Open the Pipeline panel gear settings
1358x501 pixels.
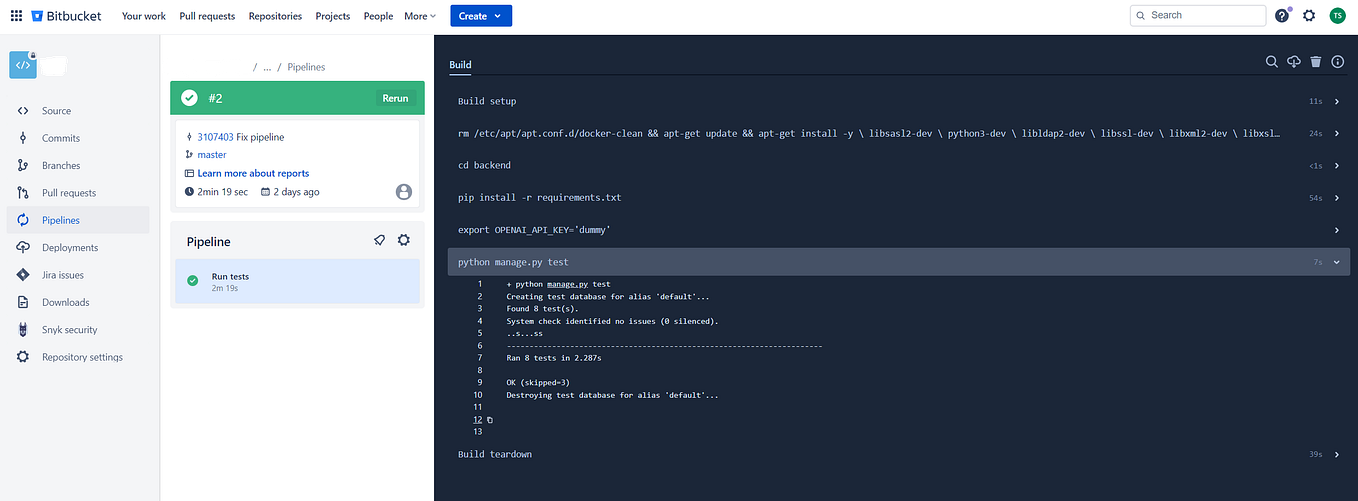[x=404, y=240]
